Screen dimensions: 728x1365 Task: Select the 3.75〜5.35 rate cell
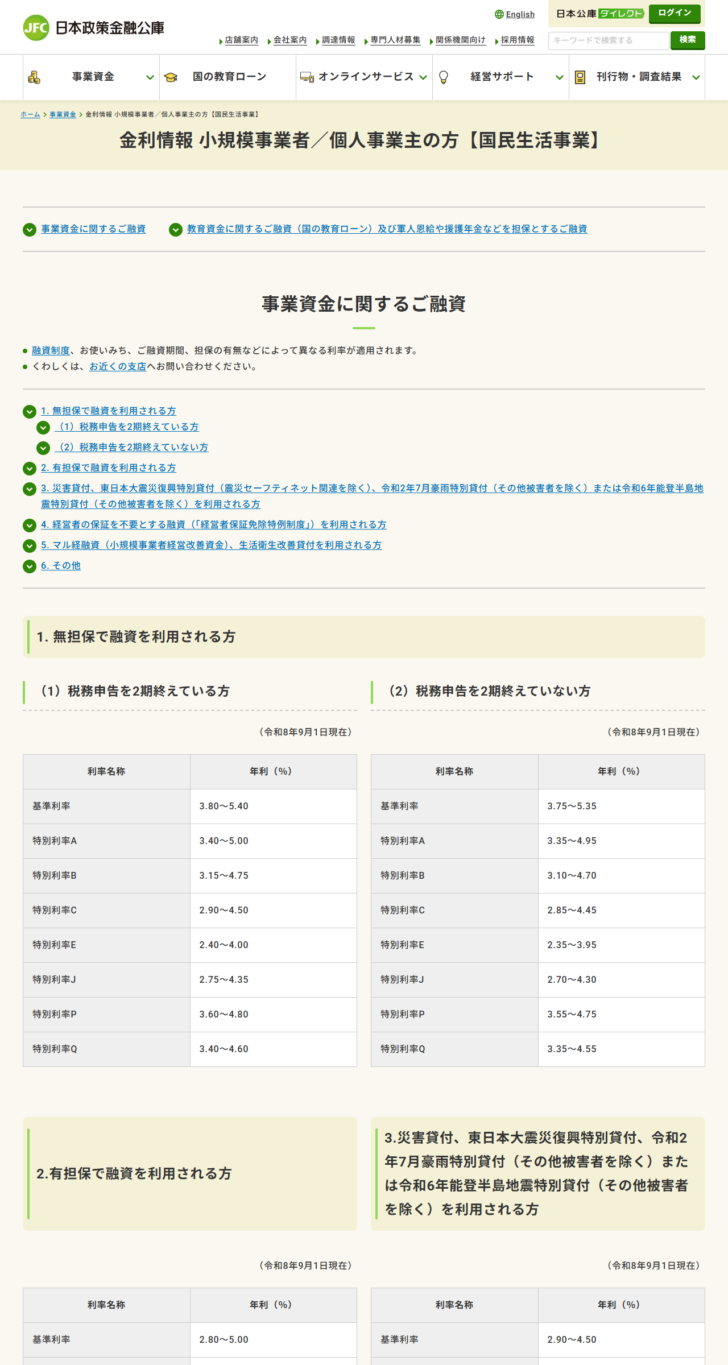tap(621, 806)
